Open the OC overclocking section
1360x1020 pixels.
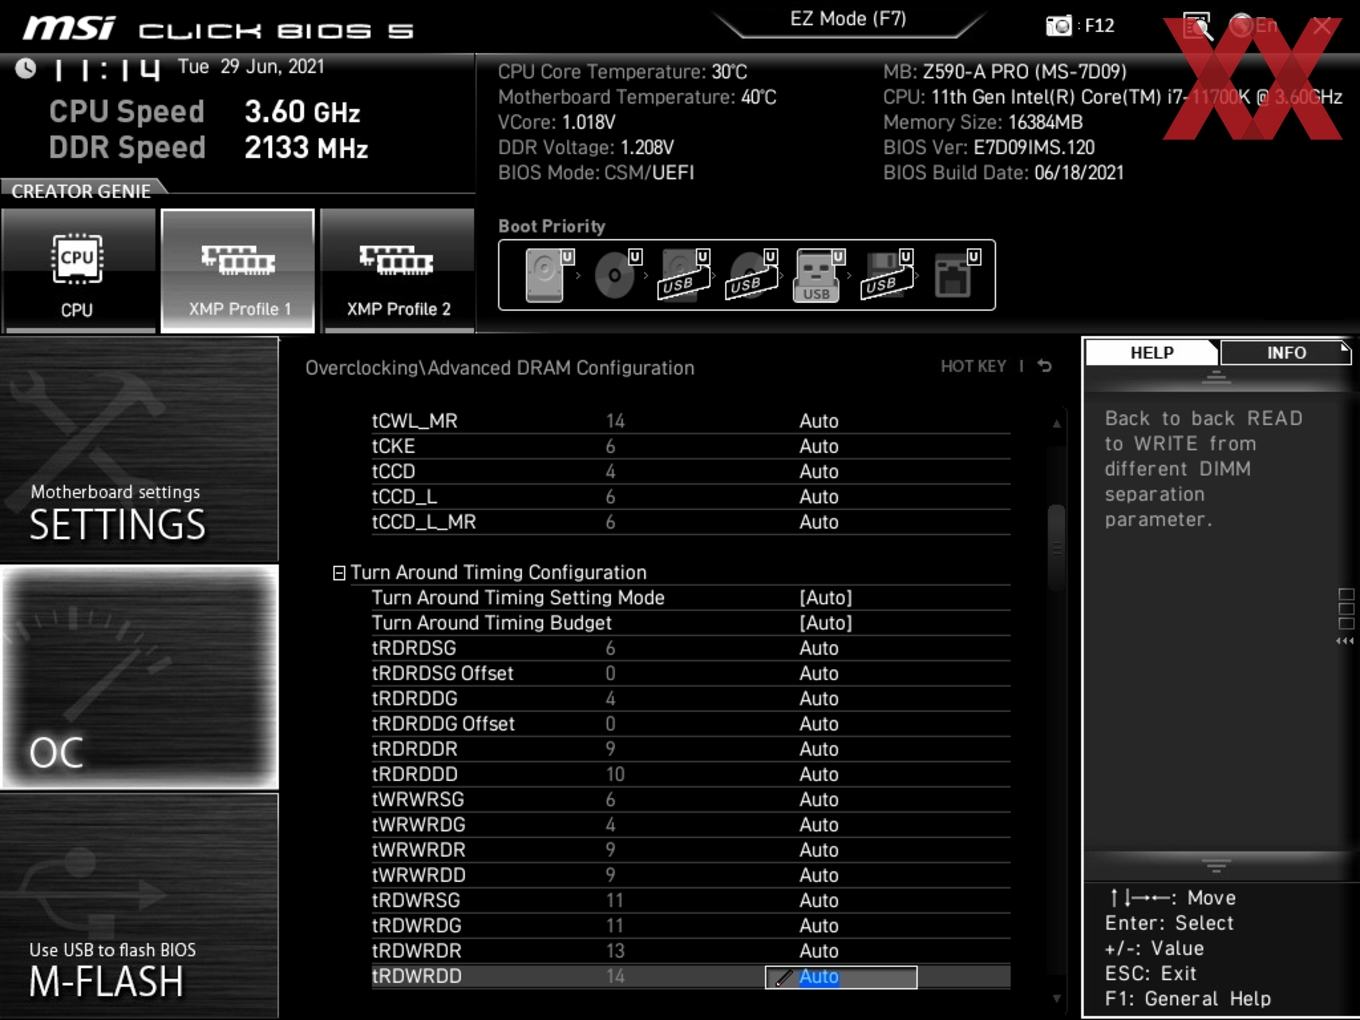139,677
